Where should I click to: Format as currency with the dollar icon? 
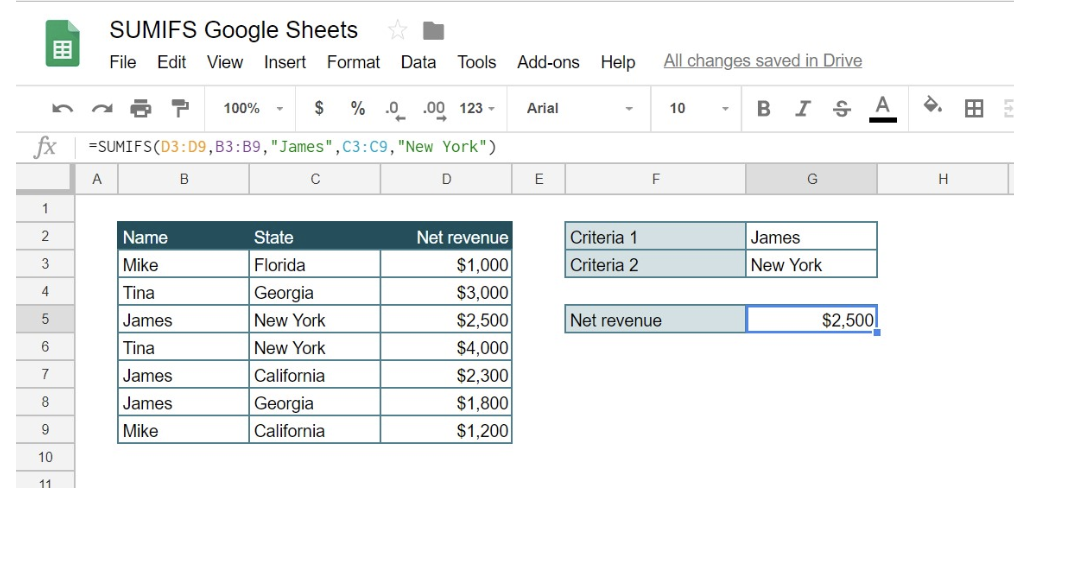coord(319,108)
